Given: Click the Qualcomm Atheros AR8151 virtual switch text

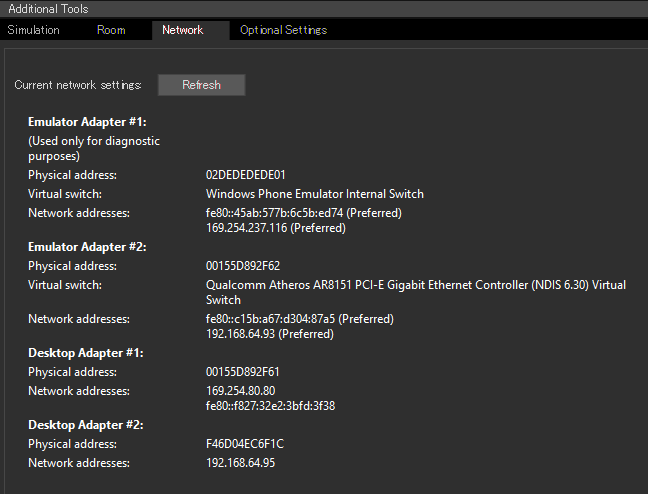Looking at the screenshot, I should [x=415, y=285].
